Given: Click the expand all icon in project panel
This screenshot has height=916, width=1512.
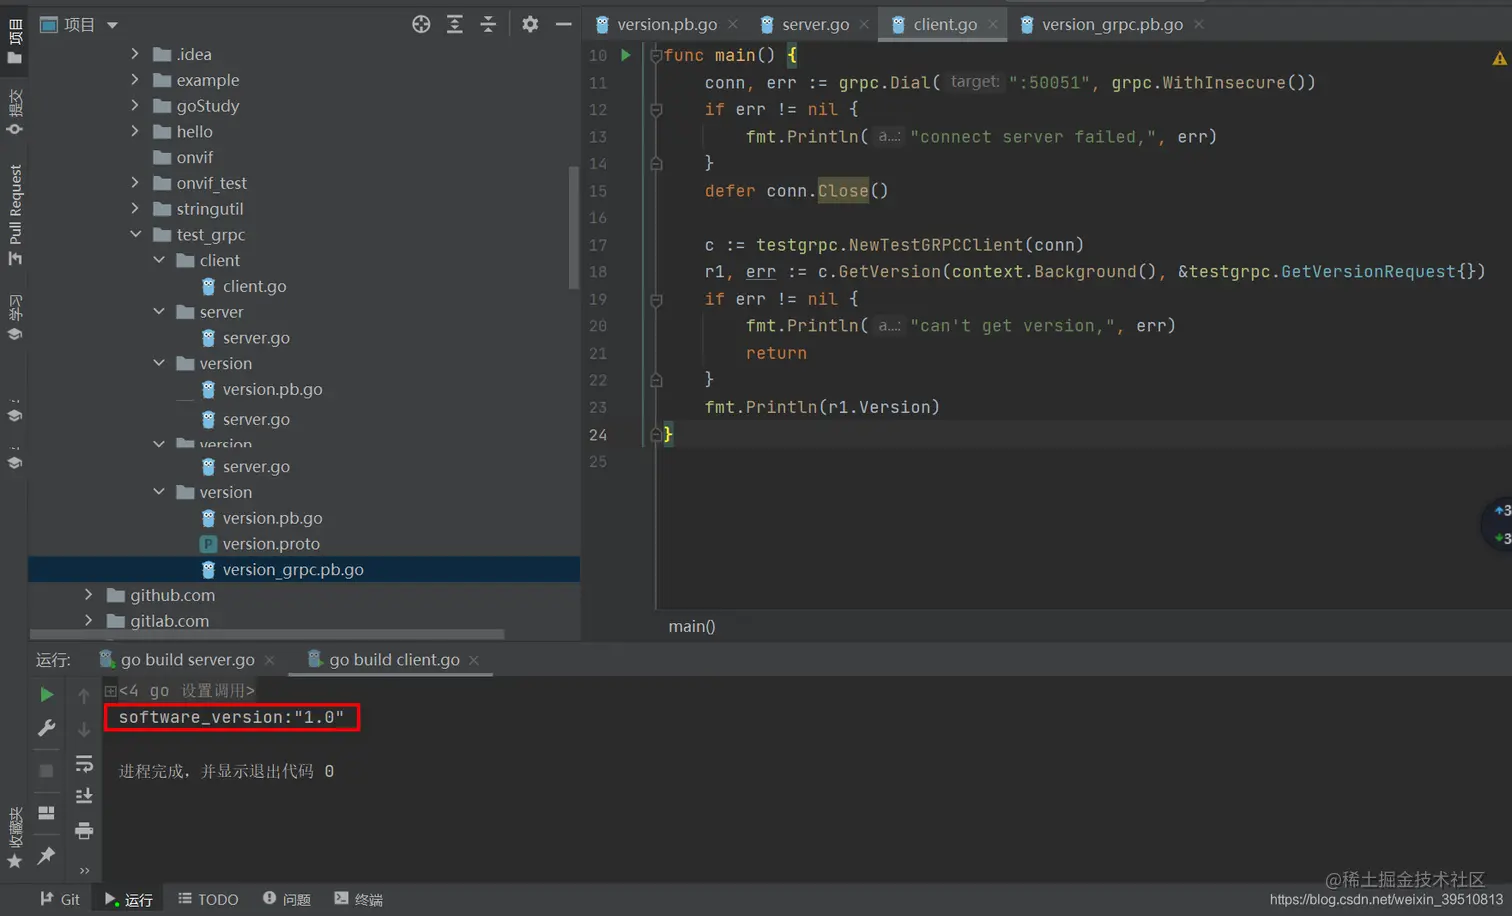Looking at the screenshot, I should coord(455,24).
